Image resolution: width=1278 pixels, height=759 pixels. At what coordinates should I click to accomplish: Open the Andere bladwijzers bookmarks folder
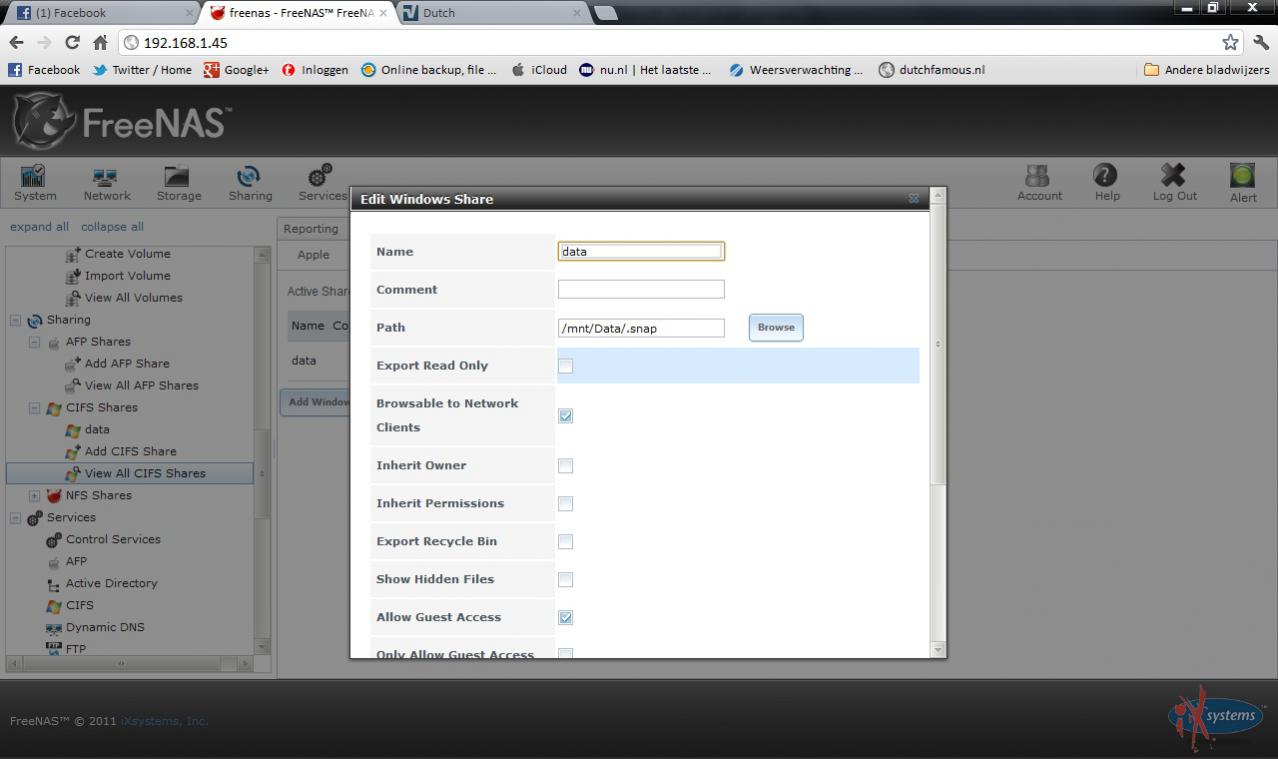point(1207,70)
